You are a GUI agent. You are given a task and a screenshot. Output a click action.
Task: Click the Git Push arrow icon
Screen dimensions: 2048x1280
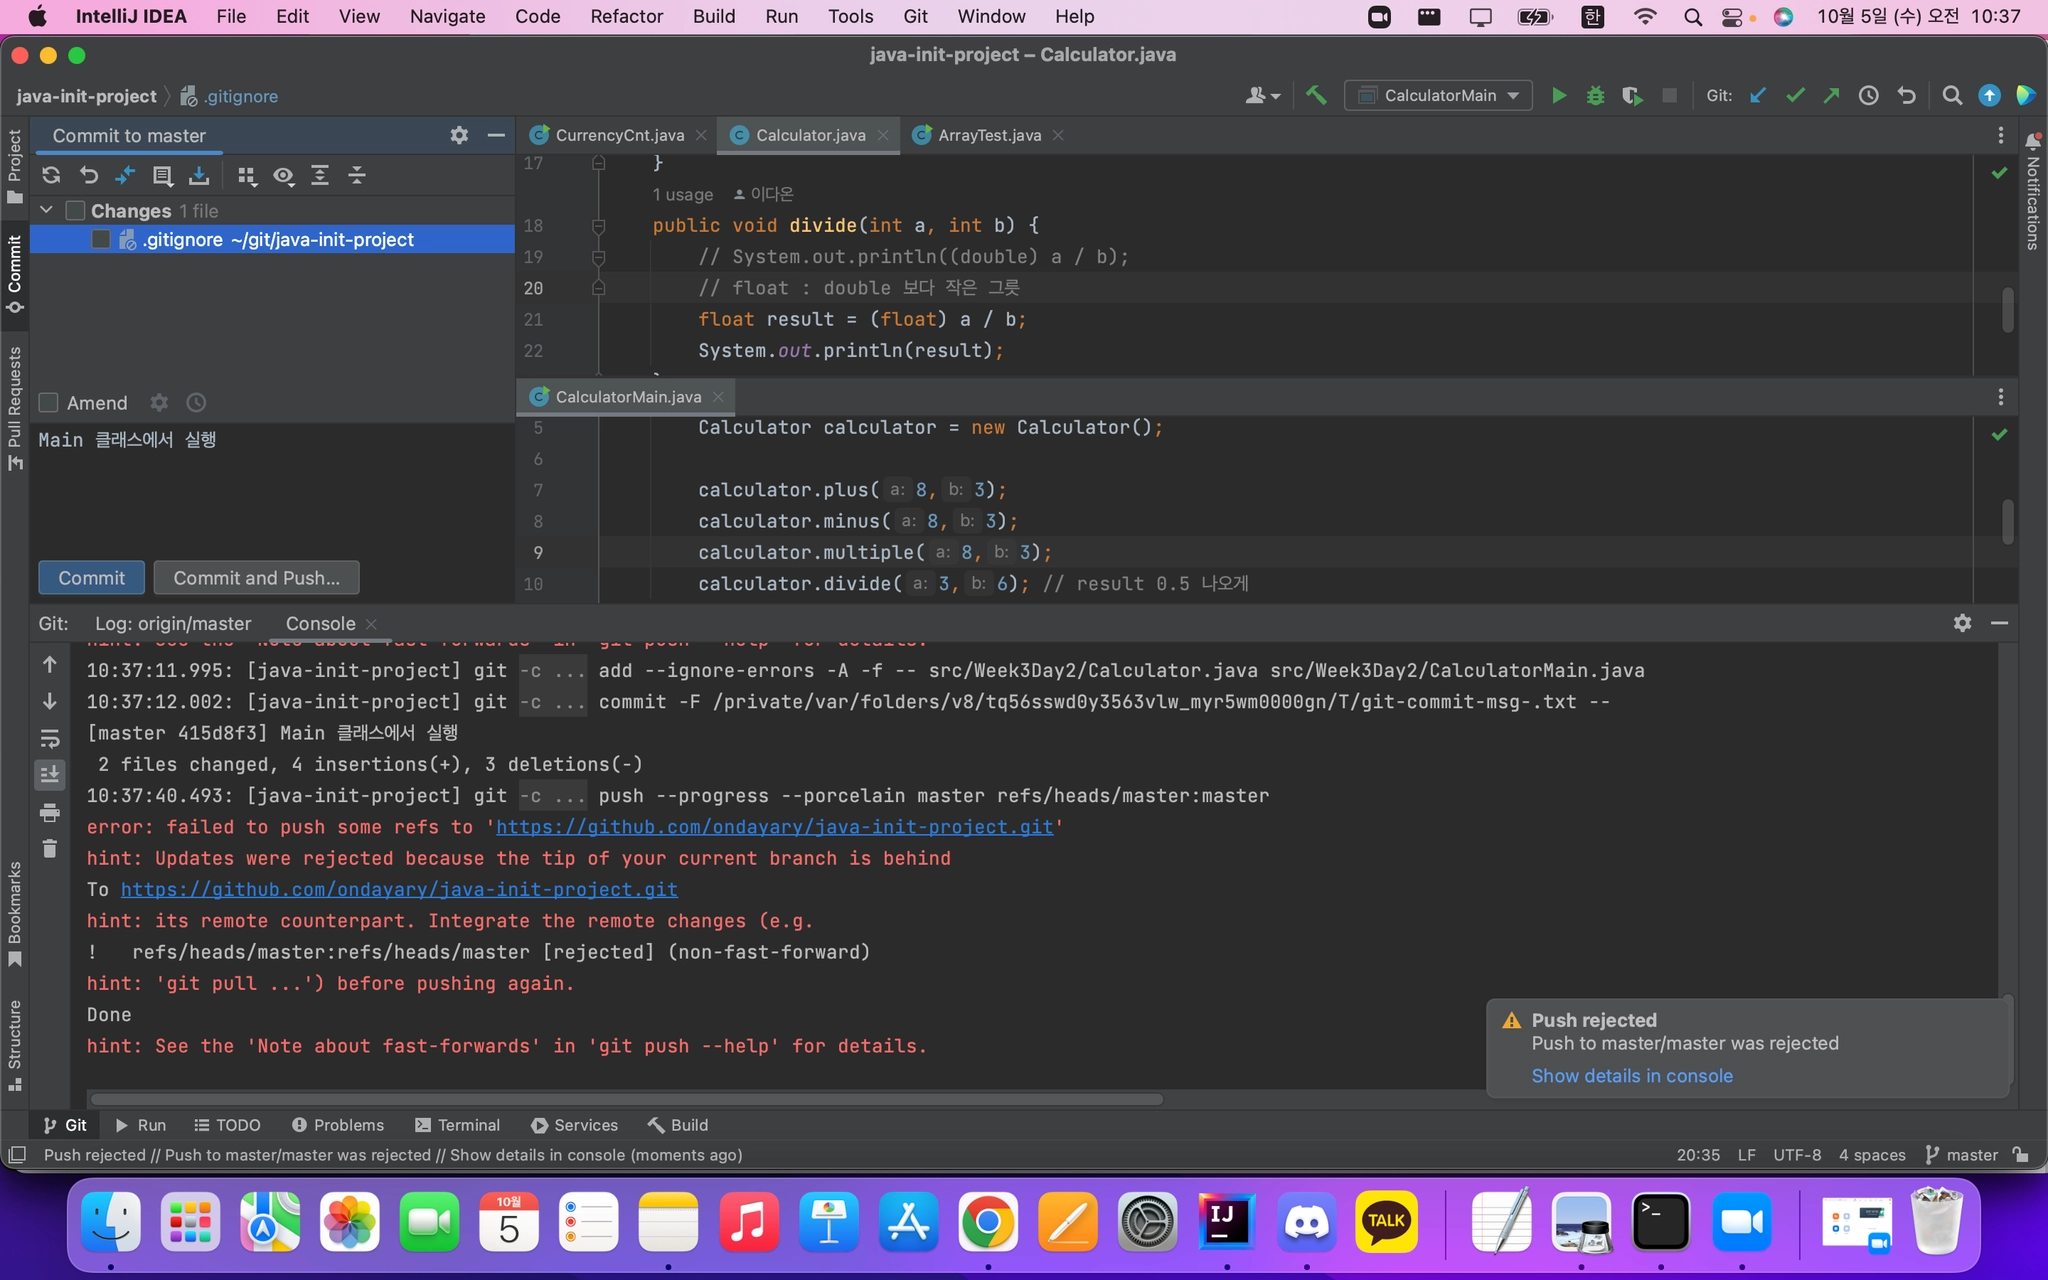coord(1831,96)
